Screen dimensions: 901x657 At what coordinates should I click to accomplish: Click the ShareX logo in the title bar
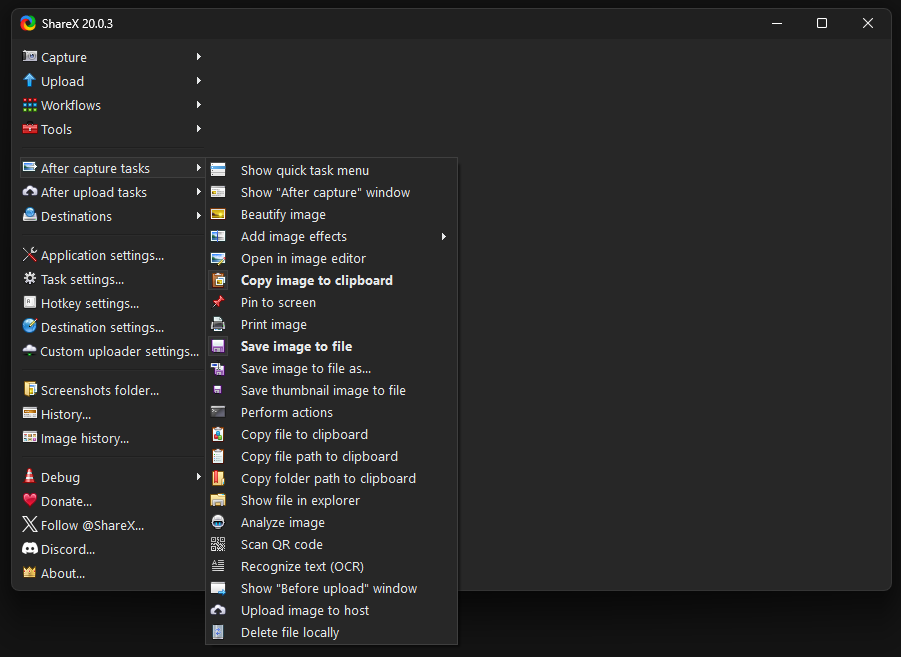point(28,23)
